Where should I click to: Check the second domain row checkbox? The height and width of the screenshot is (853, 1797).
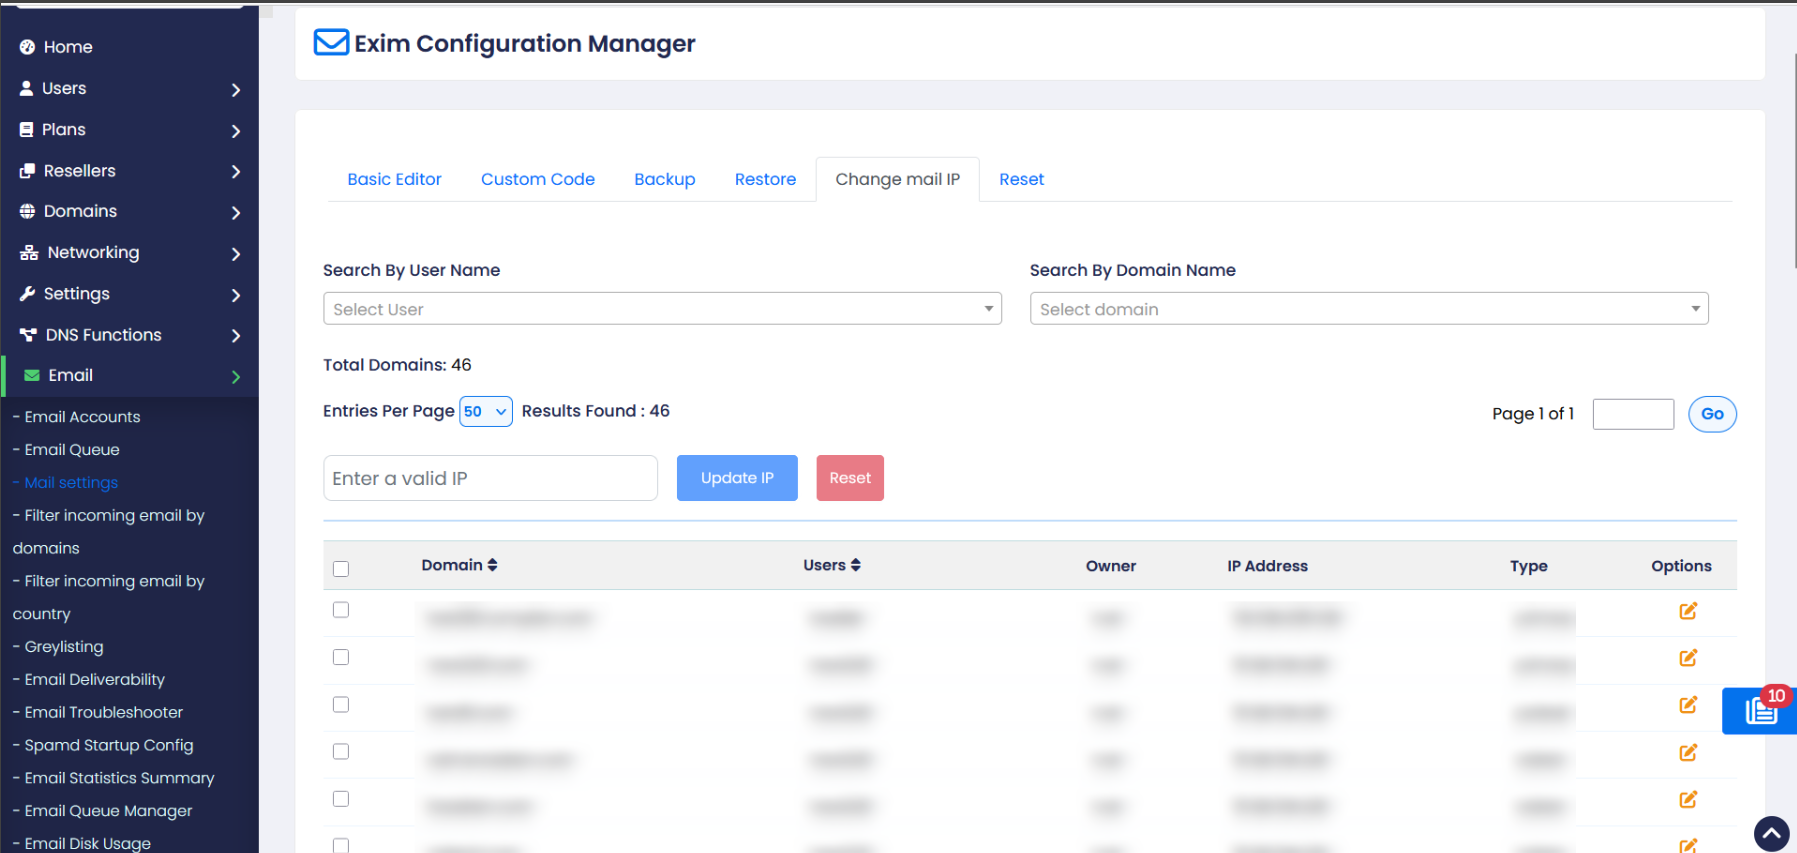coord(341,657)
